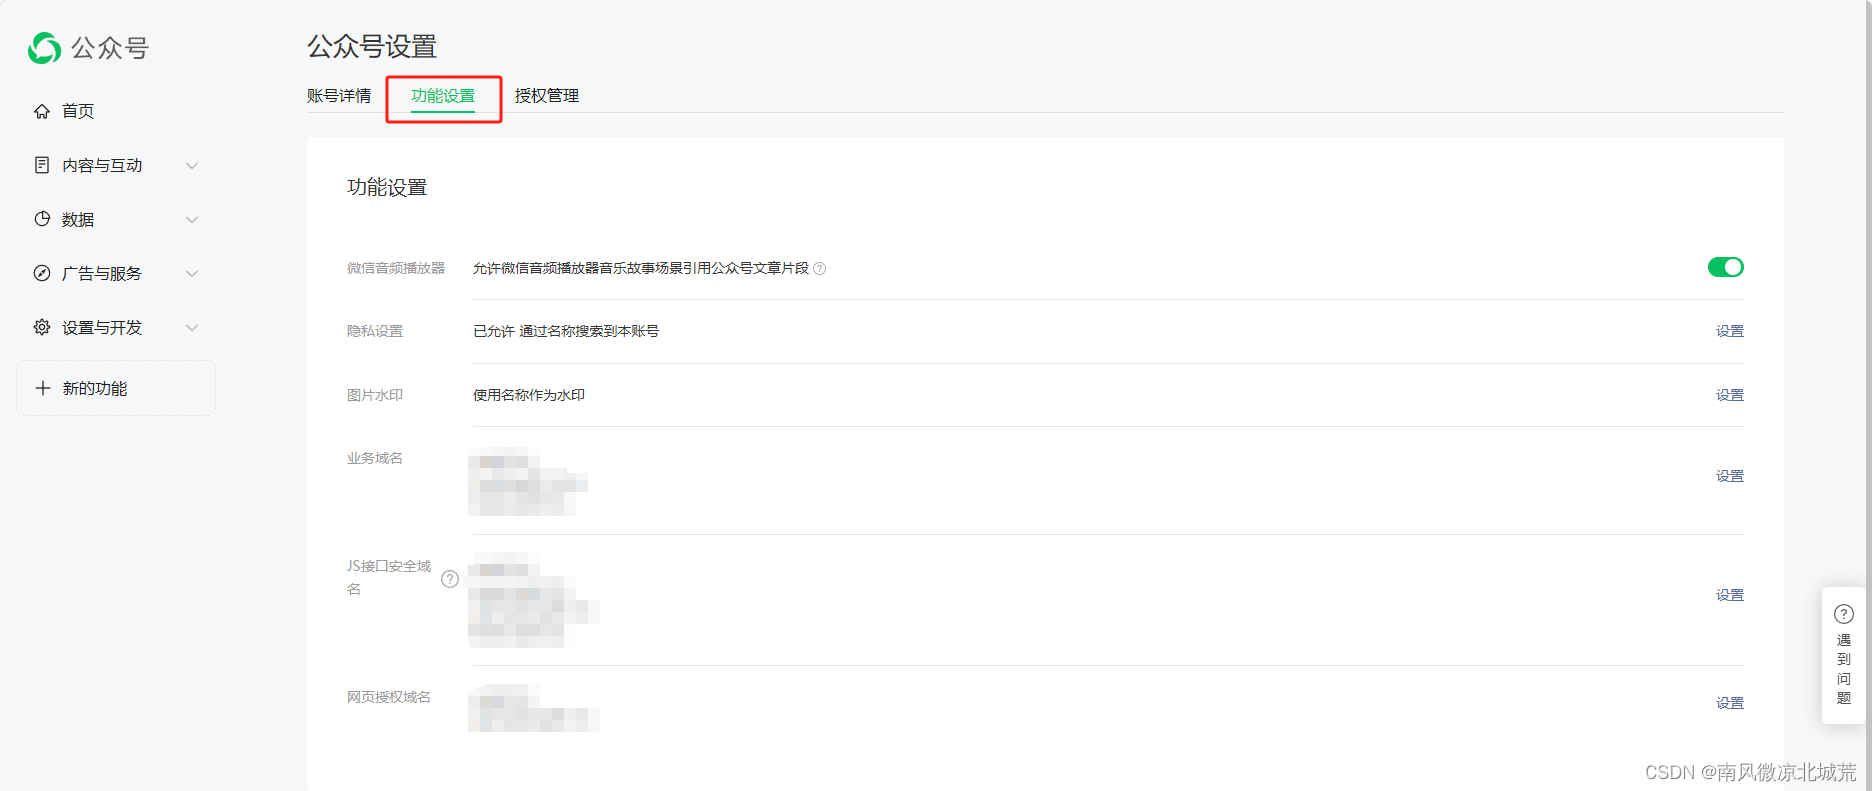Click help icon after 微信音频播放器 description
The height and width of the screenshot is (791, 1872).
click(x=820, y=268)
